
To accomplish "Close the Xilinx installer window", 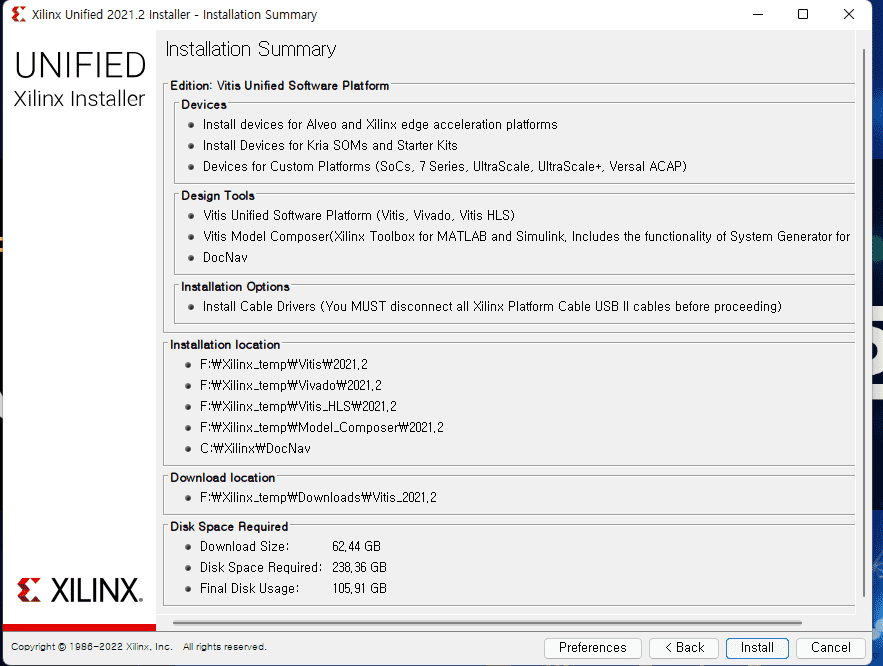I will 849,14.
